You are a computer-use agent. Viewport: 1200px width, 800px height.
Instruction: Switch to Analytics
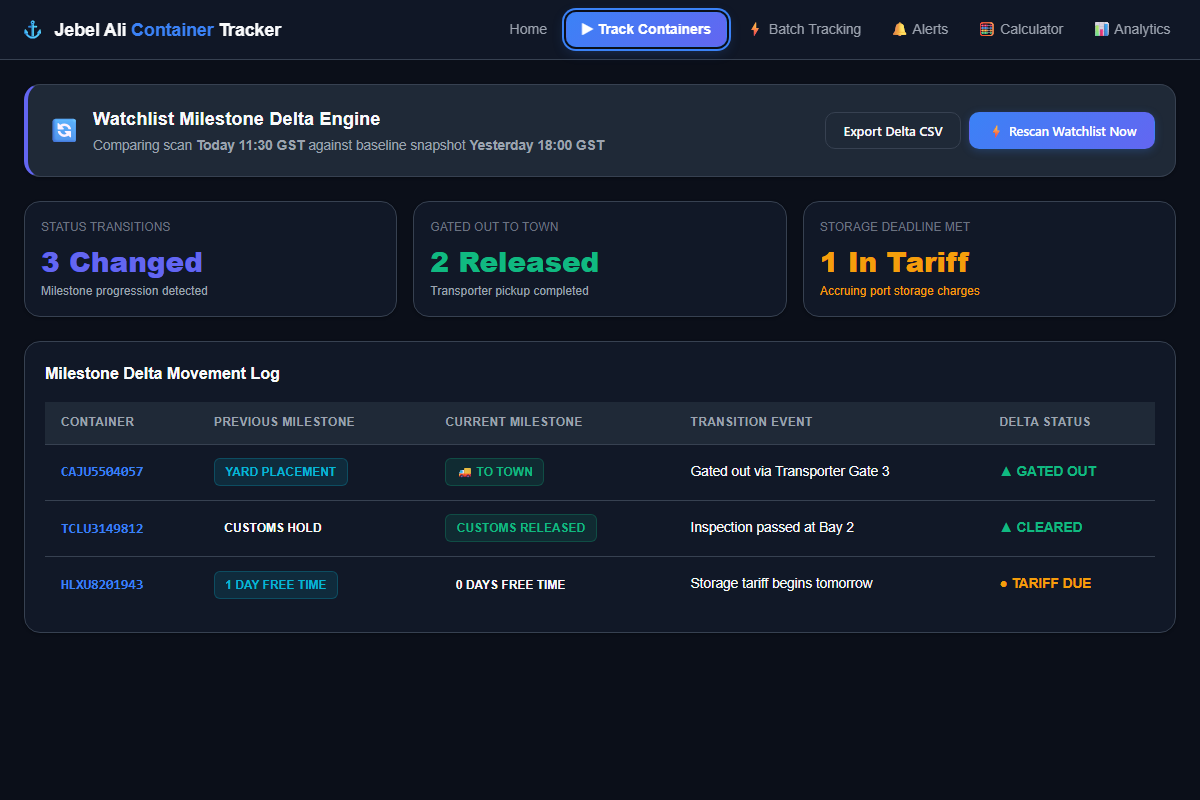(1132, 29)
